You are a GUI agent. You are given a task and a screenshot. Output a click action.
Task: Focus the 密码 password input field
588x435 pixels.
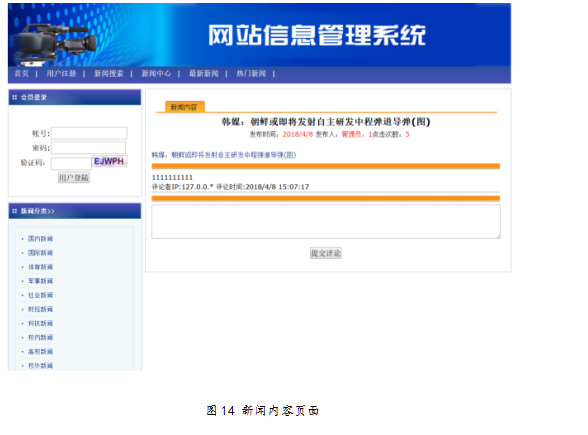pyautogui.click(x=88, y=148)
